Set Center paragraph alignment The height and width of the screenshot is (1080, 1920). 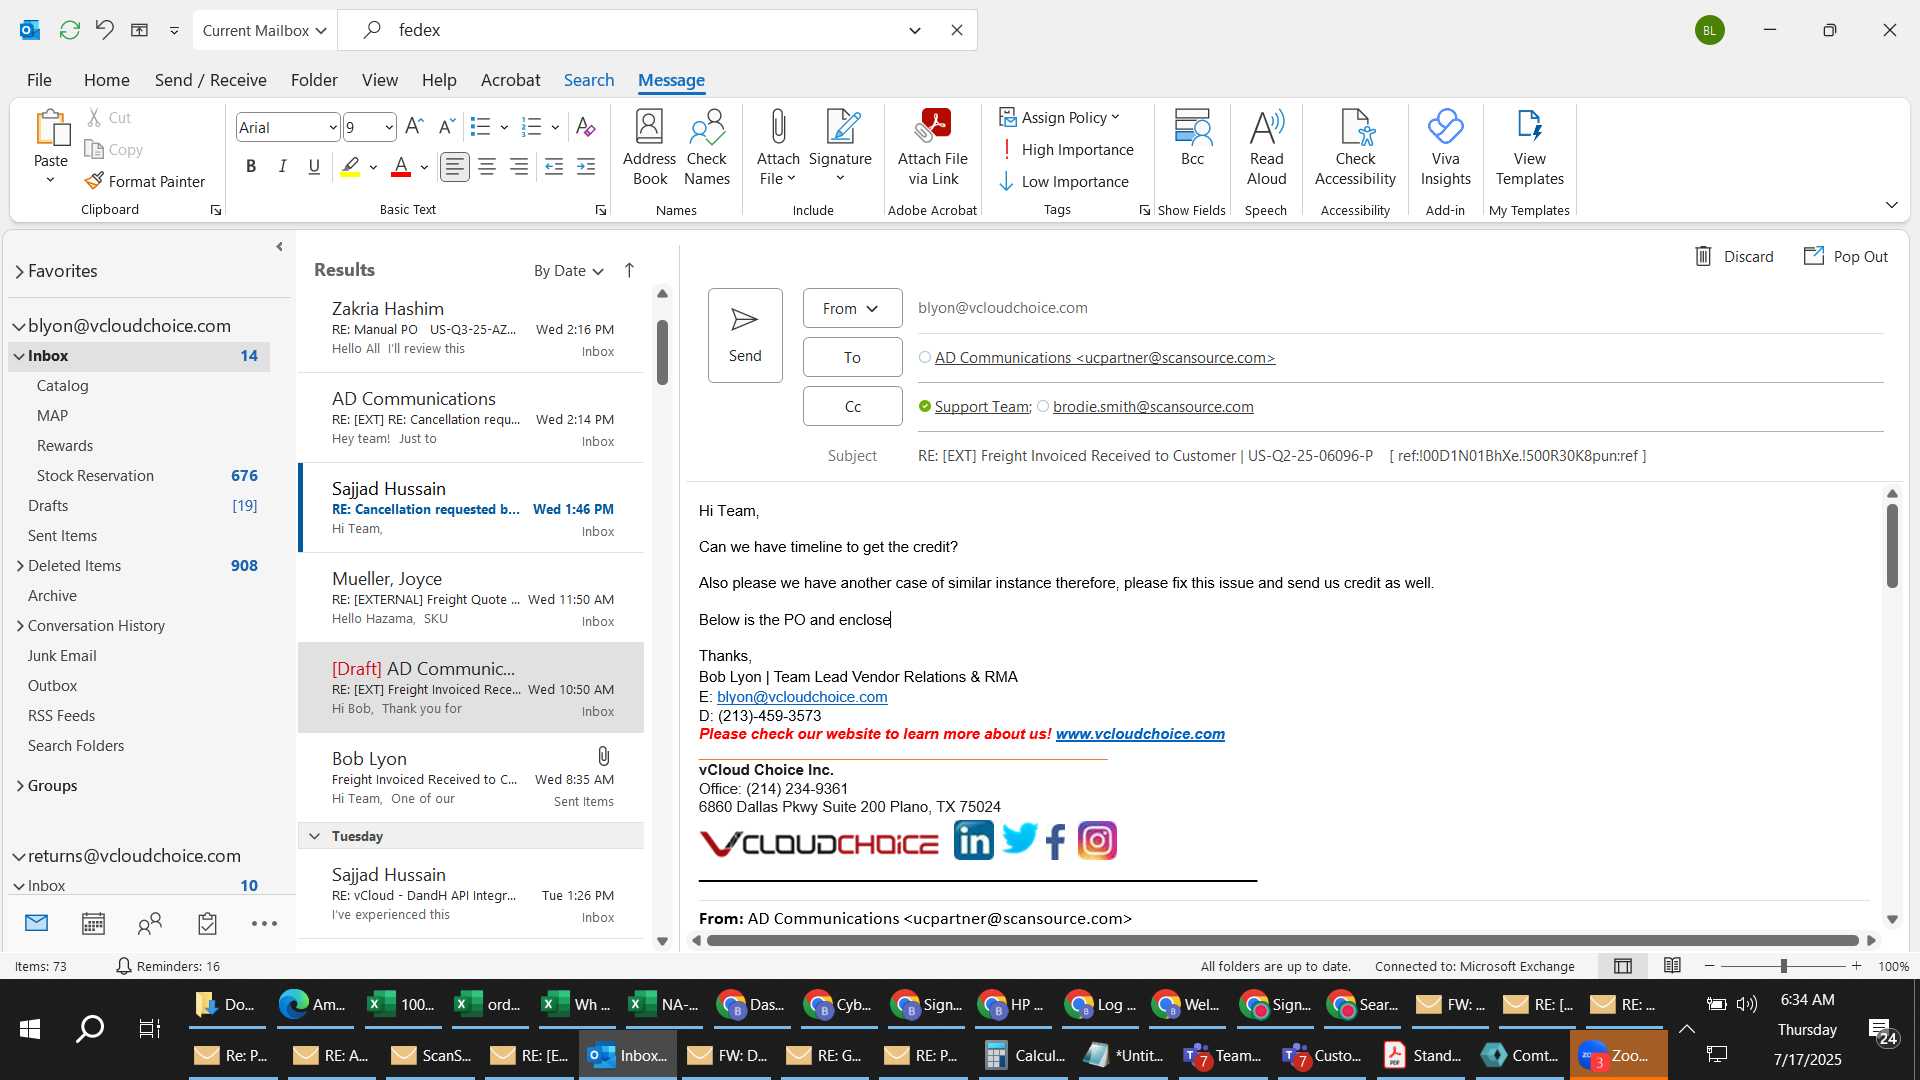click(487, 166)
